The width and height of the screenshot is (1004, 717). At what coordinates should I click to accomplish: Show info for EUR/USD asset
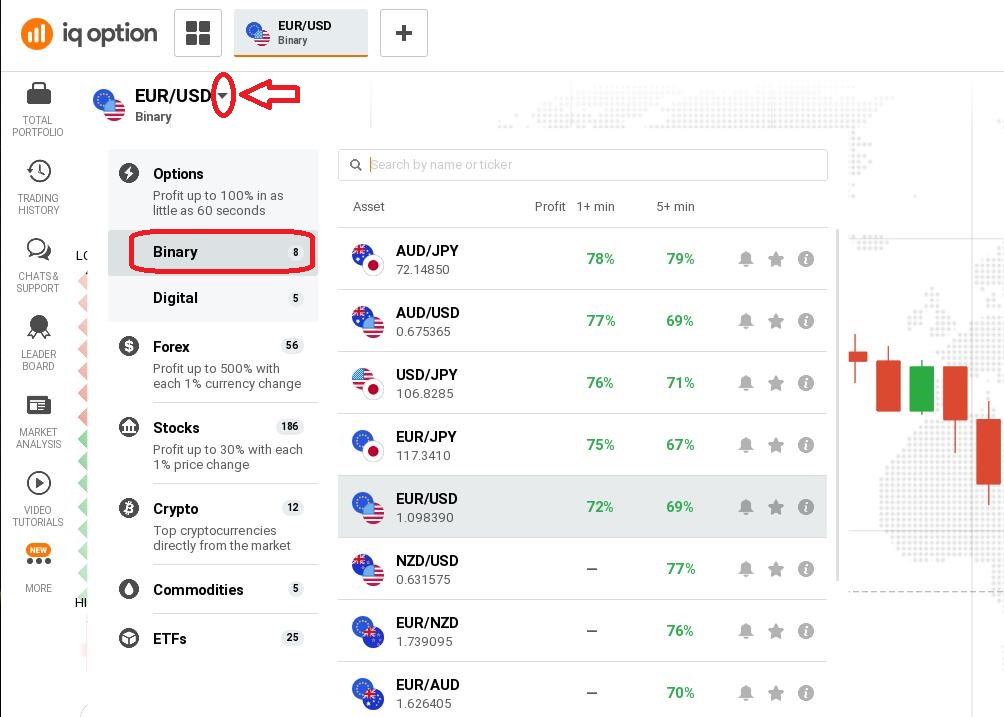click(x=806, y=507)
